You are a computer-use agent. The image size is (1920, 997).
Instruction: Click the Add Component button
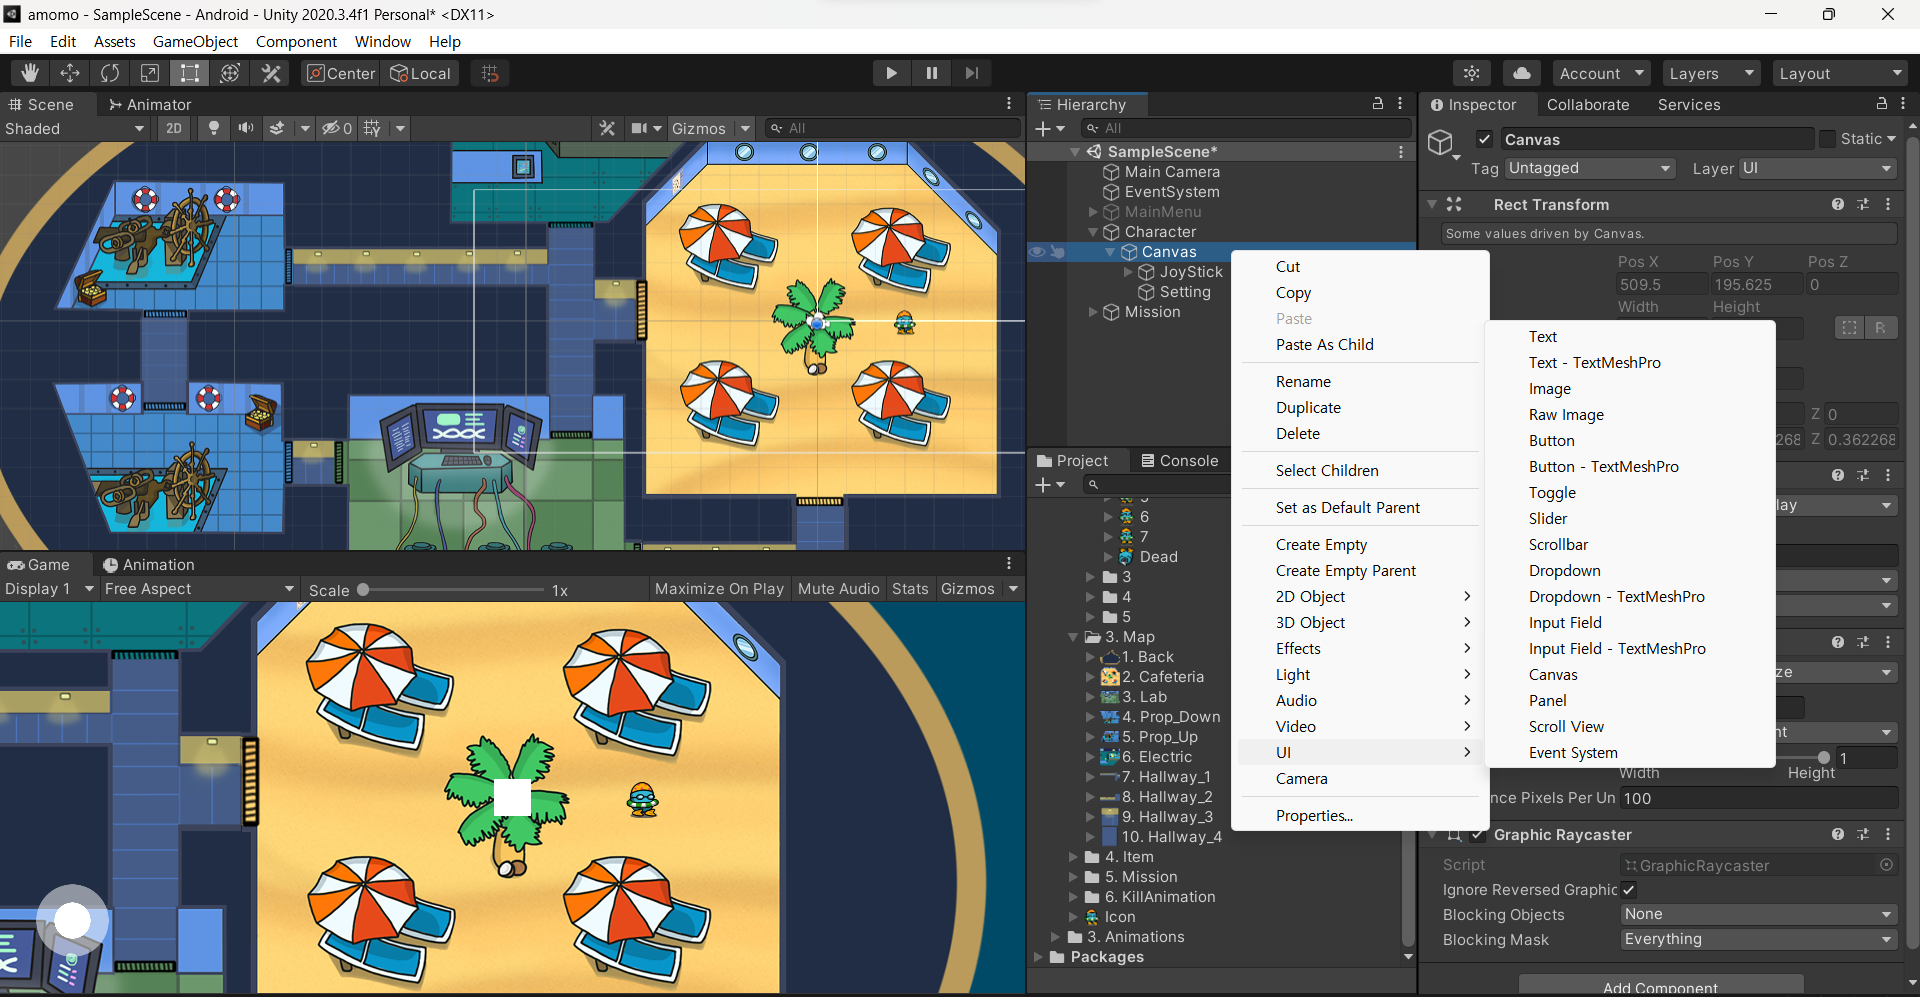point(1661,987)
